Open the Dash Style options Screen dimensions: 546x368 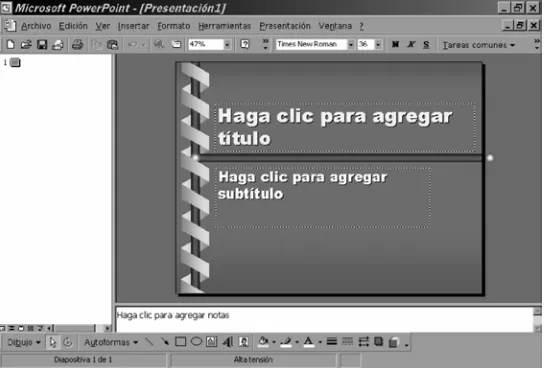click(348, 342)
